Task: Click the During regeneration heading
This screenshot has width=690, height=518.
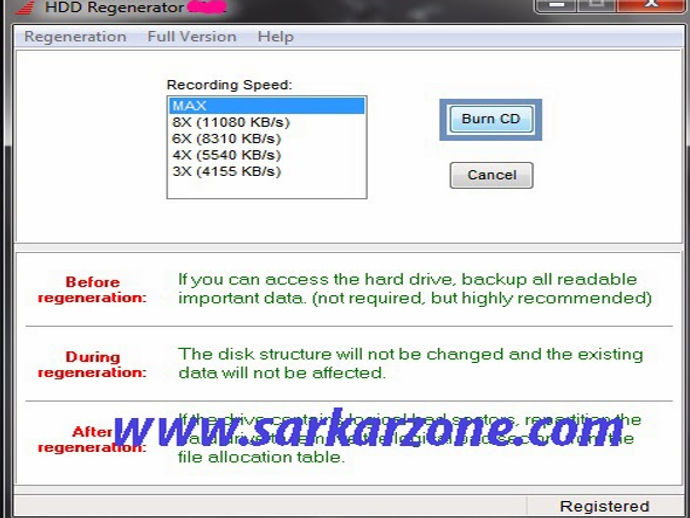Action: 92,364
